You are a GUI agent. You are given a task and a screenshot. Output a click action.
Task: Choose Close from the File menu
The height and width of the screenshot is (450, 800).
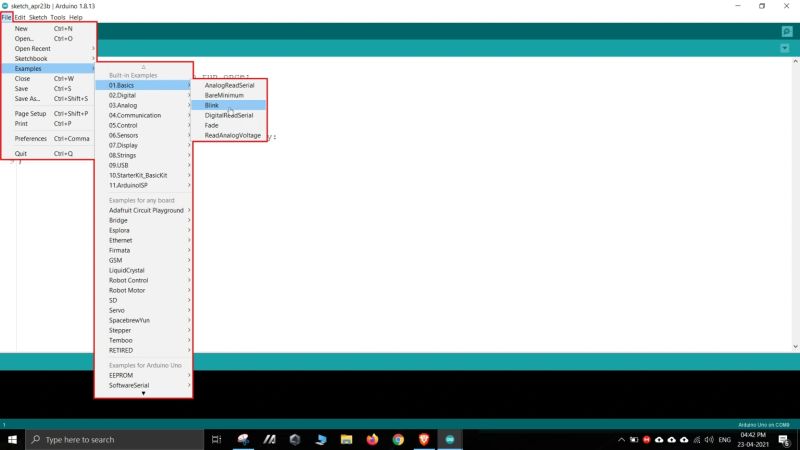(48, 79)
